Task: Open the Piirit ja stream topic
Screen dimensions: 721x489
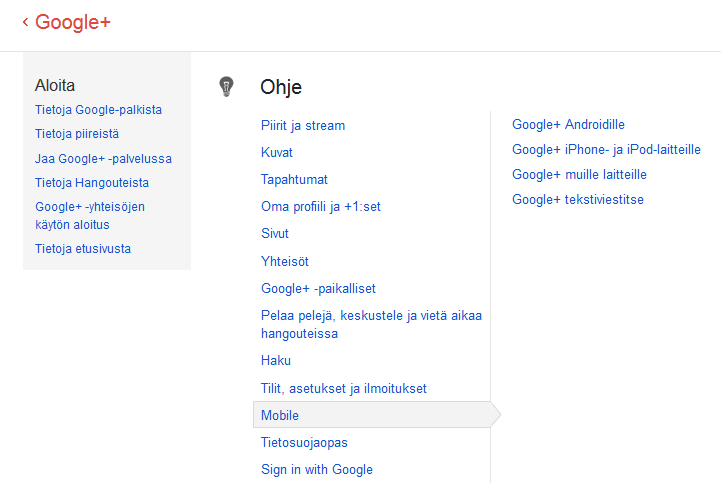Action: (303, 126)
